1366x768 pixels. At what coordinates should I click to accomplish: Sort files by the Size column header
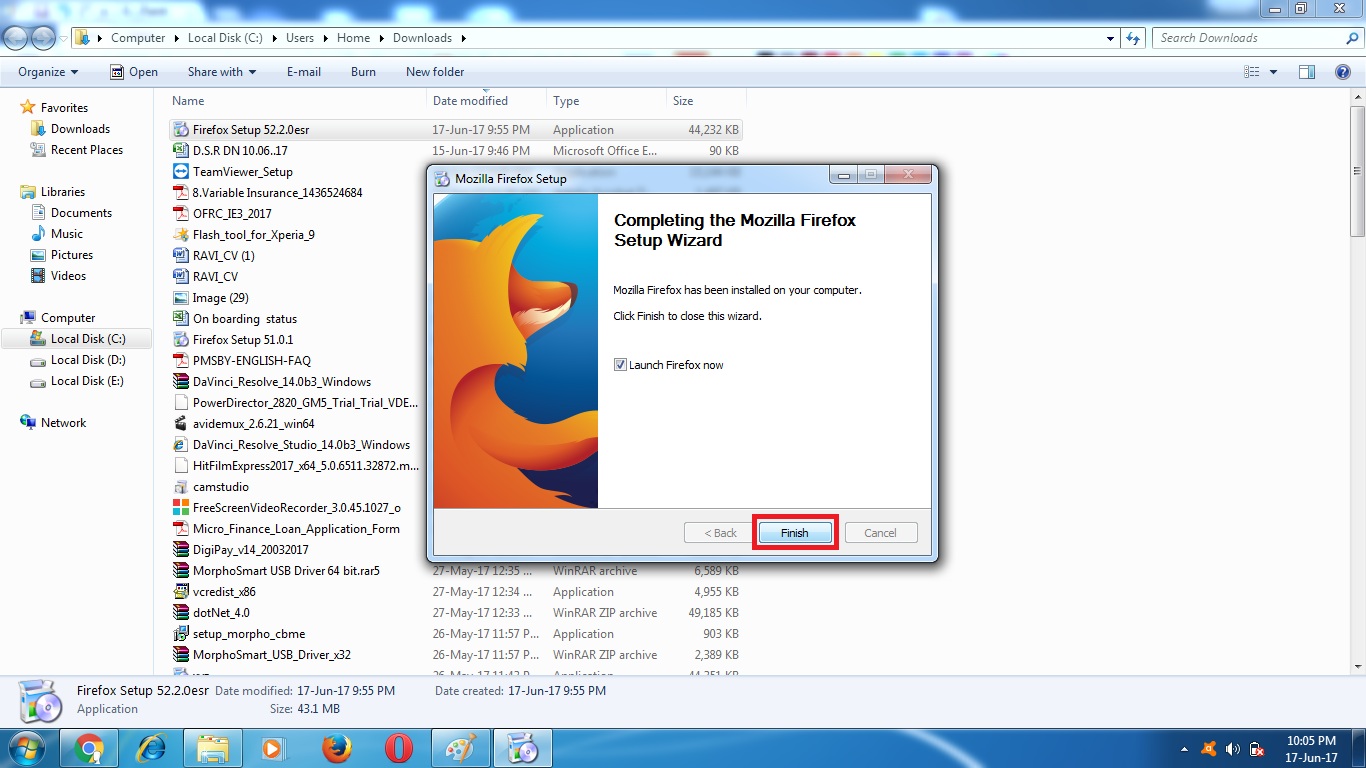706,101
